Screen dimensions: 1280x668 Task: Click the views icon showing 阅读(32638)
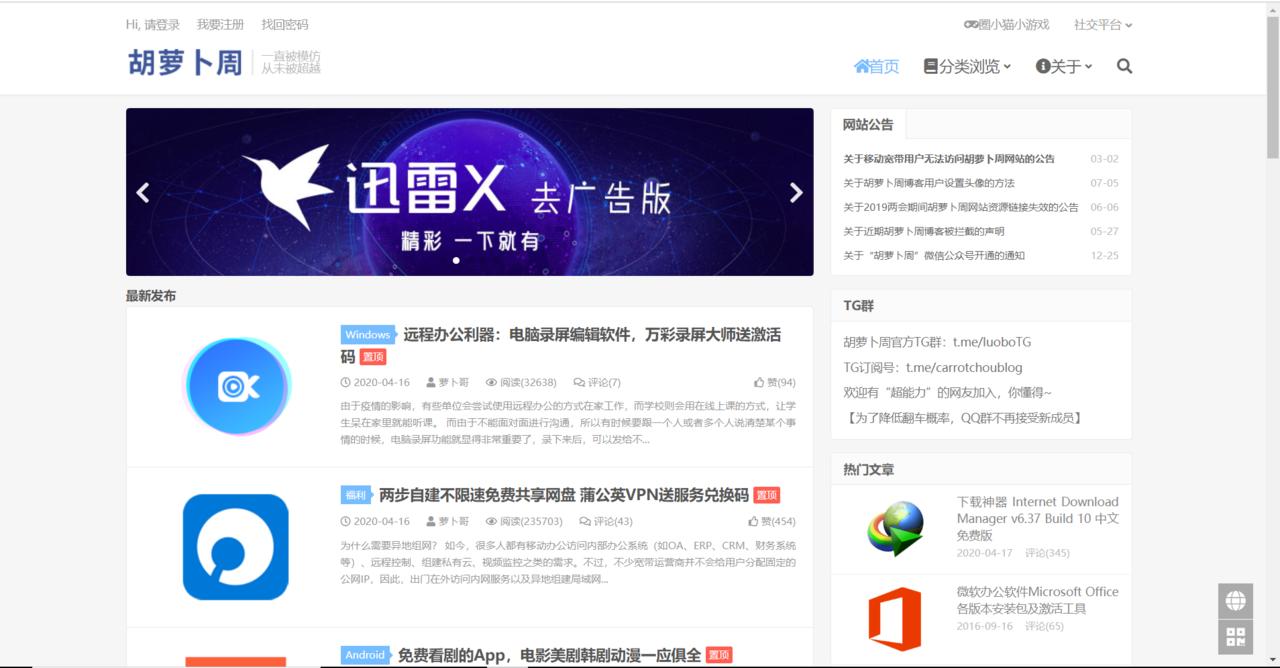[x=491, y=382]
